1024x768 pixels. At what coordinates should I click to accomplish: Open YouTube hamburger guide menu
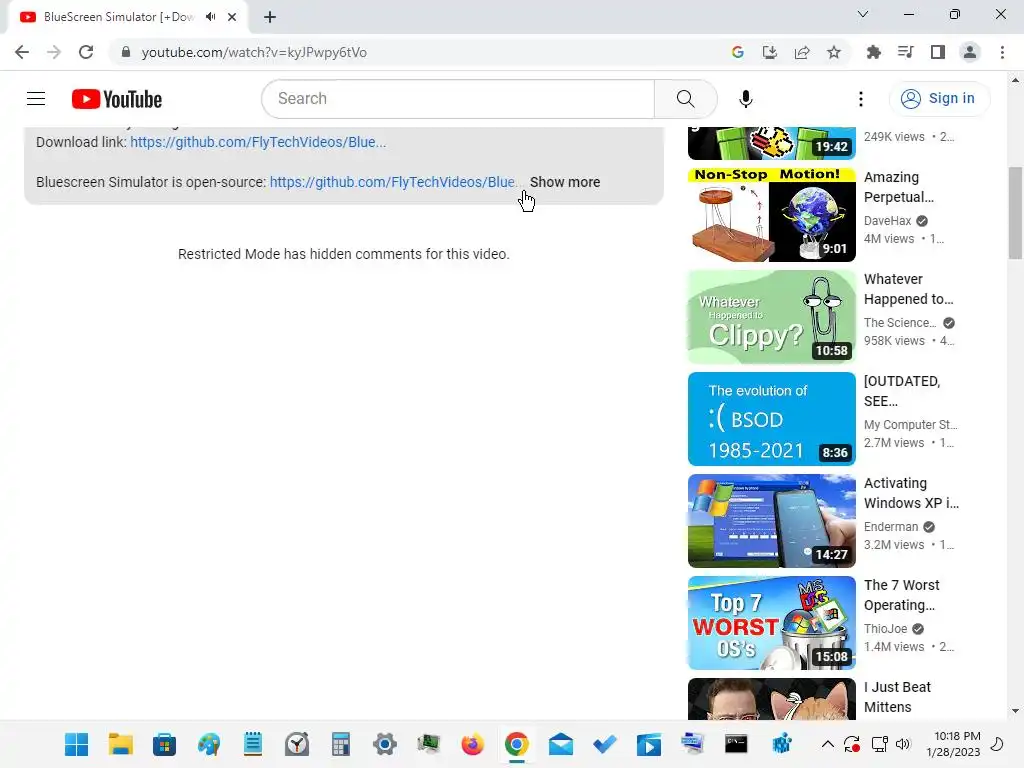(36, 99)
